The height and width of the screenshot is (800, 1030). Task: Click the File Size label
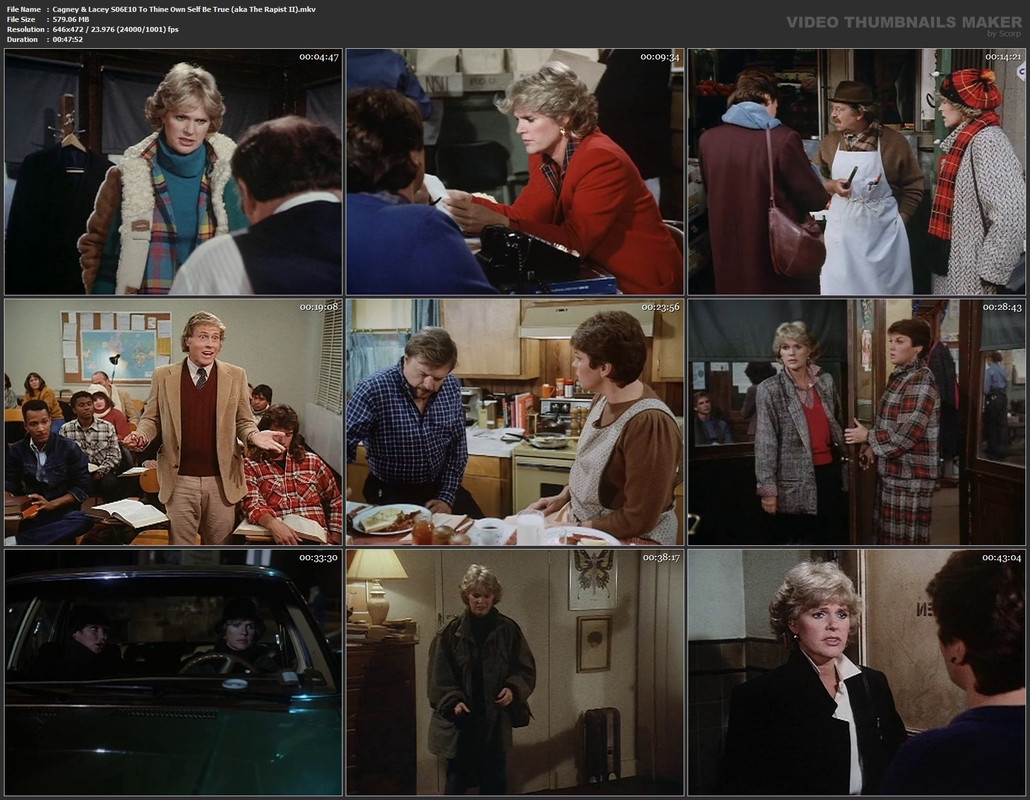[x=21, y=20]
